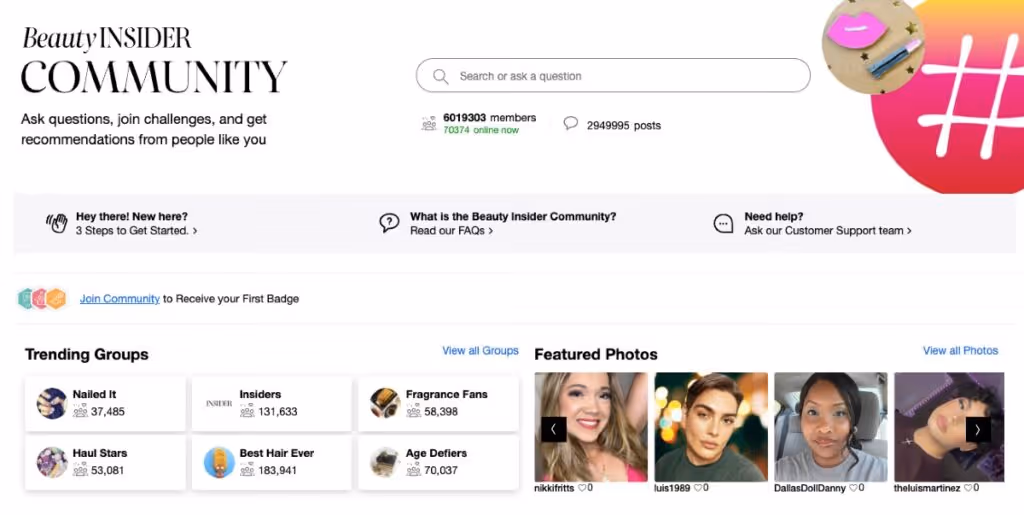This screenshot has height=515, width=1024.
Task: Open luis1989 featured photo
Action: coord(711,427)
